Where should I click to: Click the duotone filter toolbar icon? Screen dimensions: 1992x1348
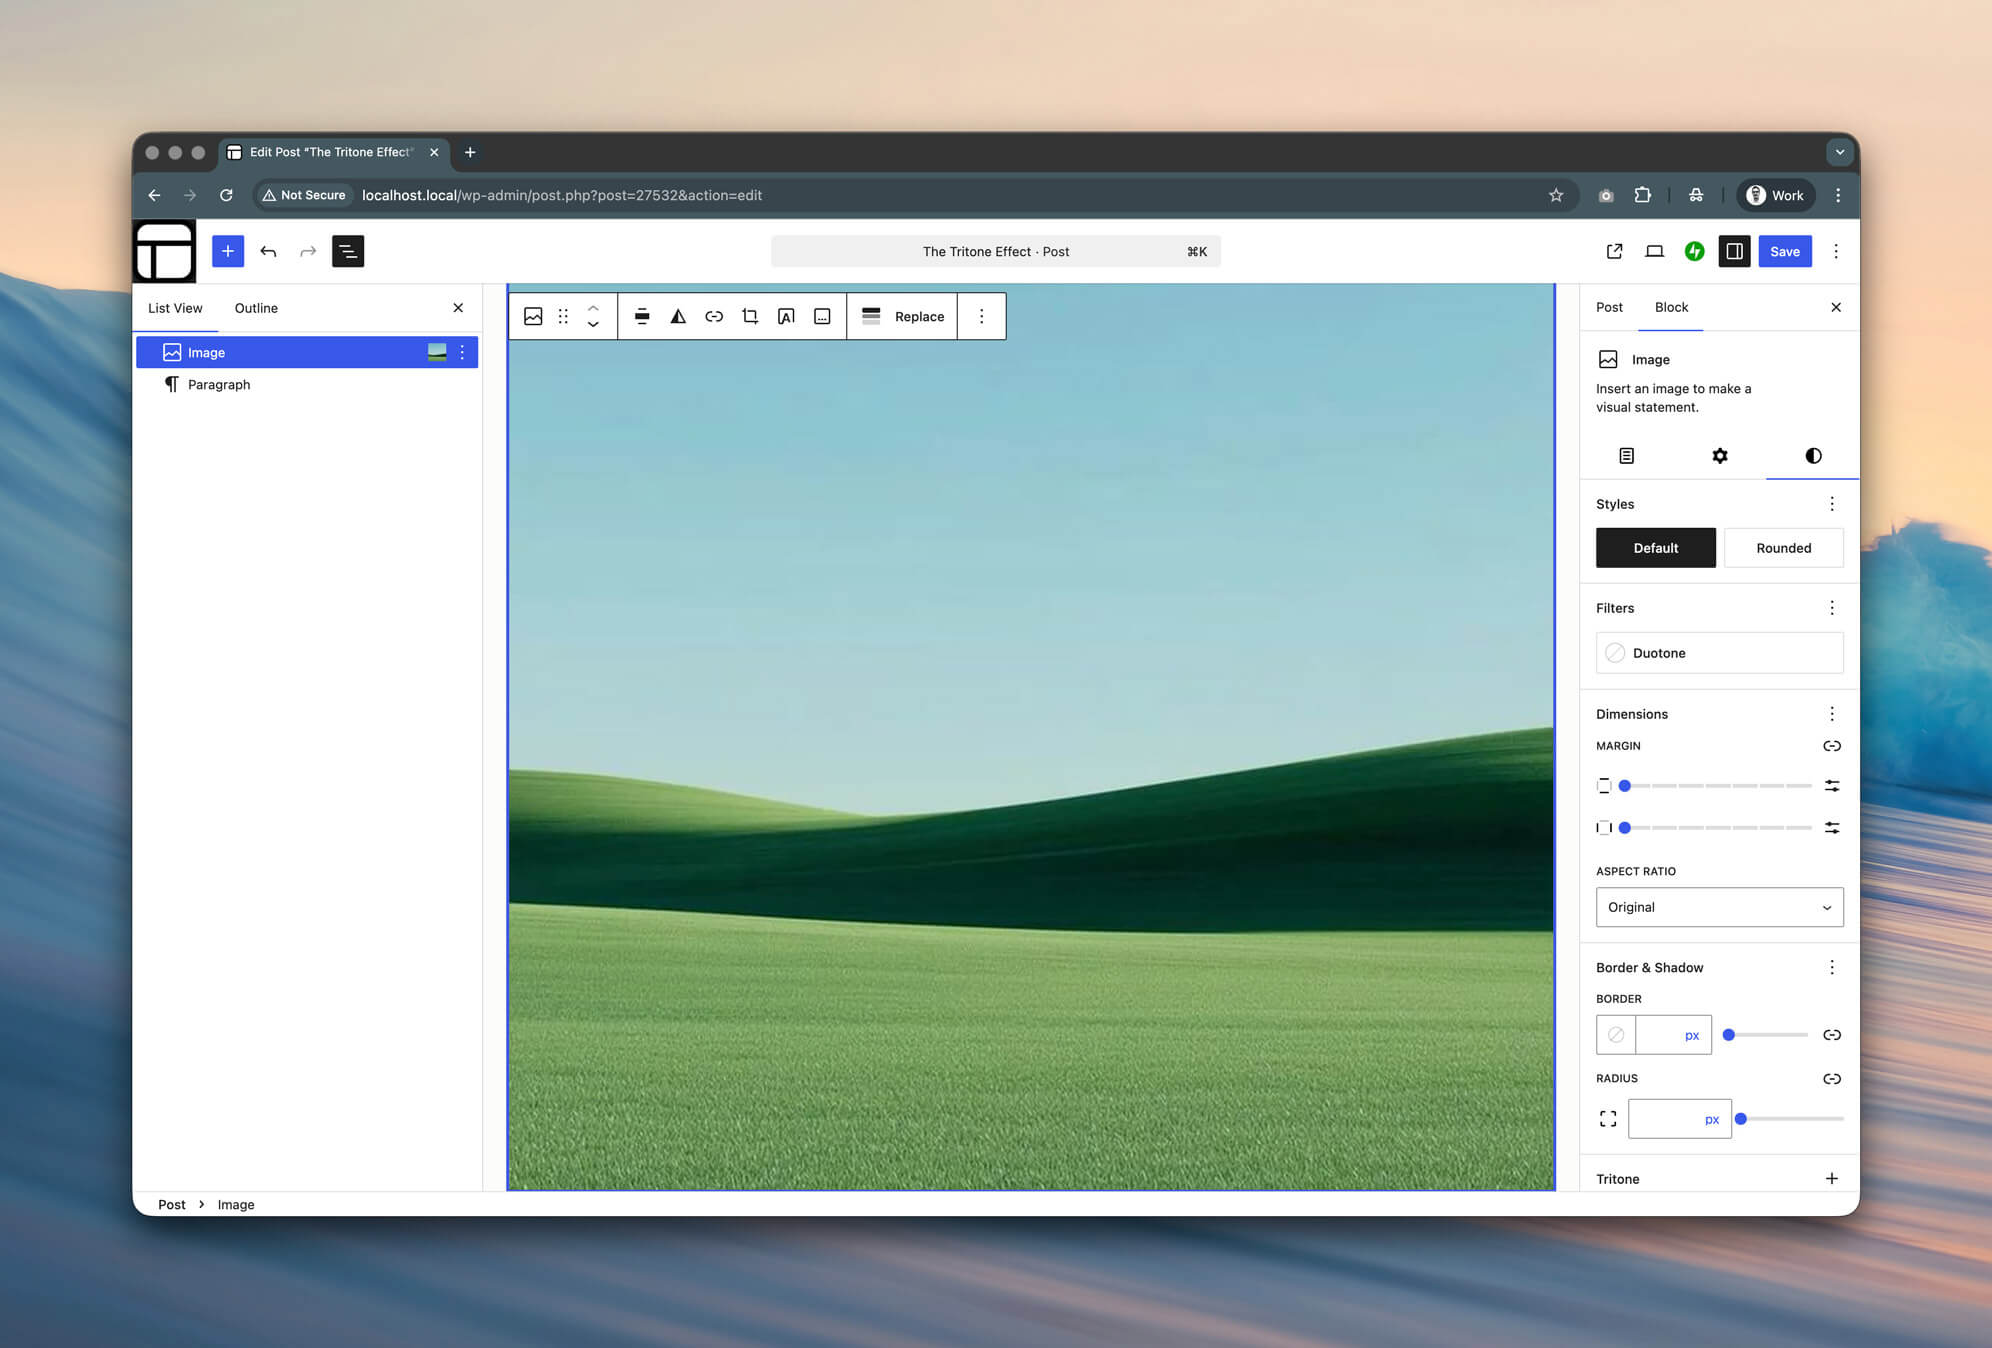click(678, 316)
